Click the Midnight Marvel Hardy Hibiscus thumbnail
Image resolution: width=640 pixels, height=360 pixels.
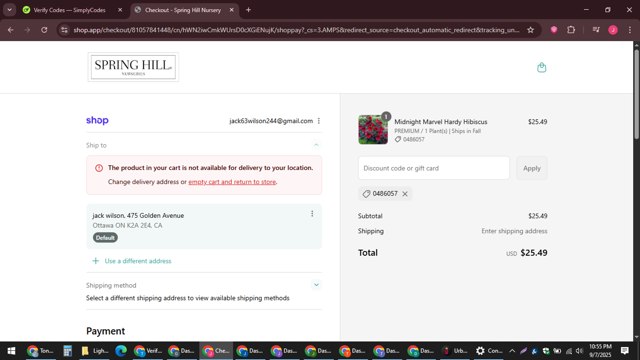[373, 129]
